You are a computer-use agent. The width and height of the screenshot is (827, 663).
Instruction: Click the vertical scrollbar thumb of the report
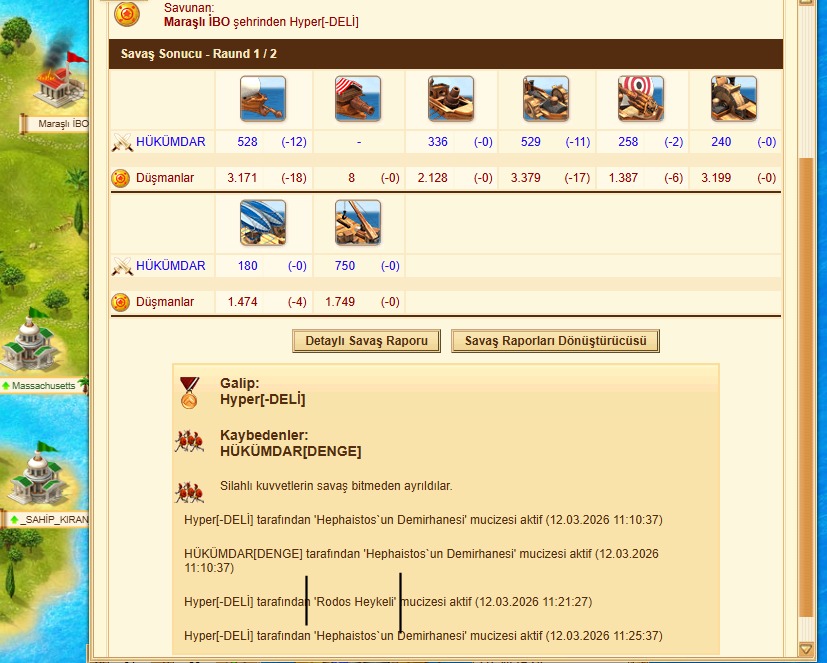pos(806,387)
